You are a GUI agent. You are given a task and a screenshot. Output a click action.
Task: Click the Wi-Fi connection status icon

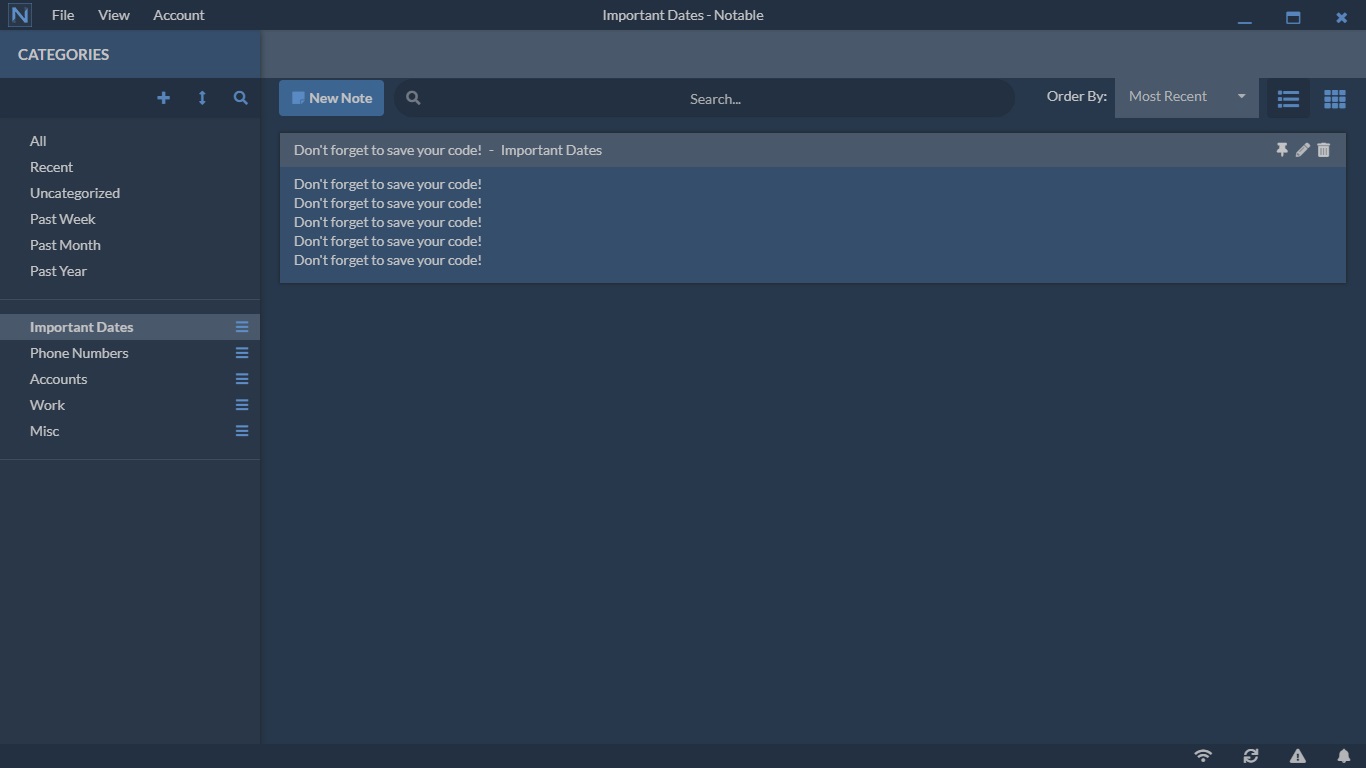(x=1203, y=756)
